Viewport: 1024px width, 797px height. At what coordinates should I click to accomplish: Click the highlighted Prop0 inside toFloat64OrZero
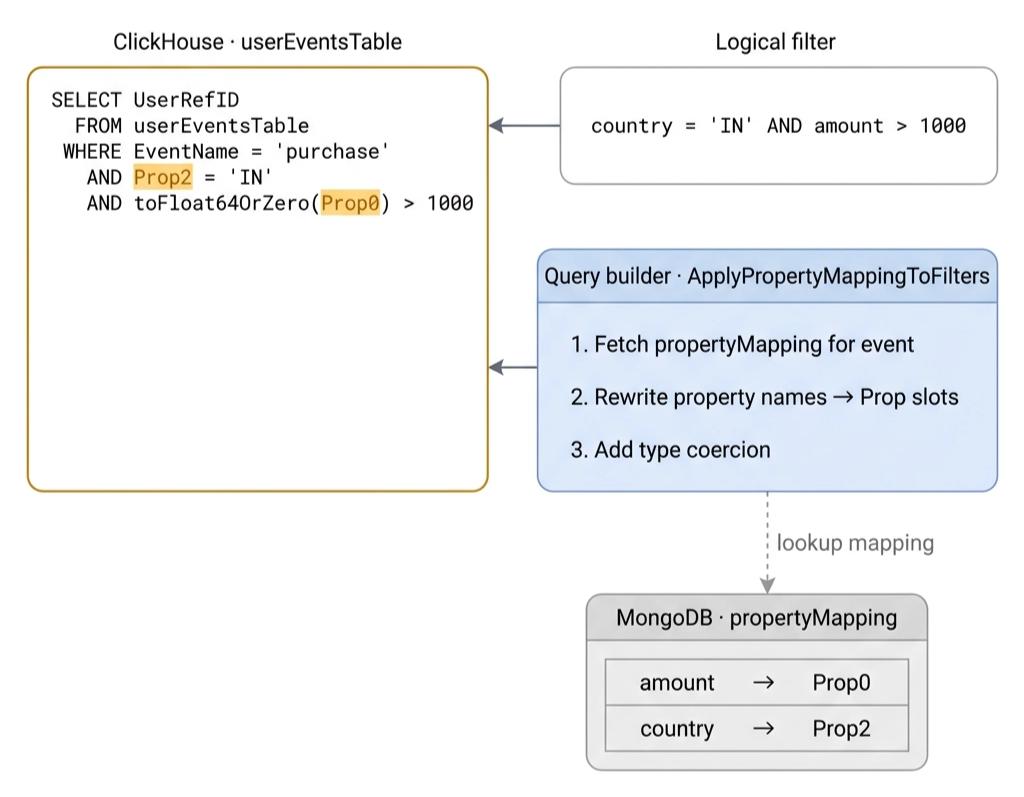coord(350,203)
